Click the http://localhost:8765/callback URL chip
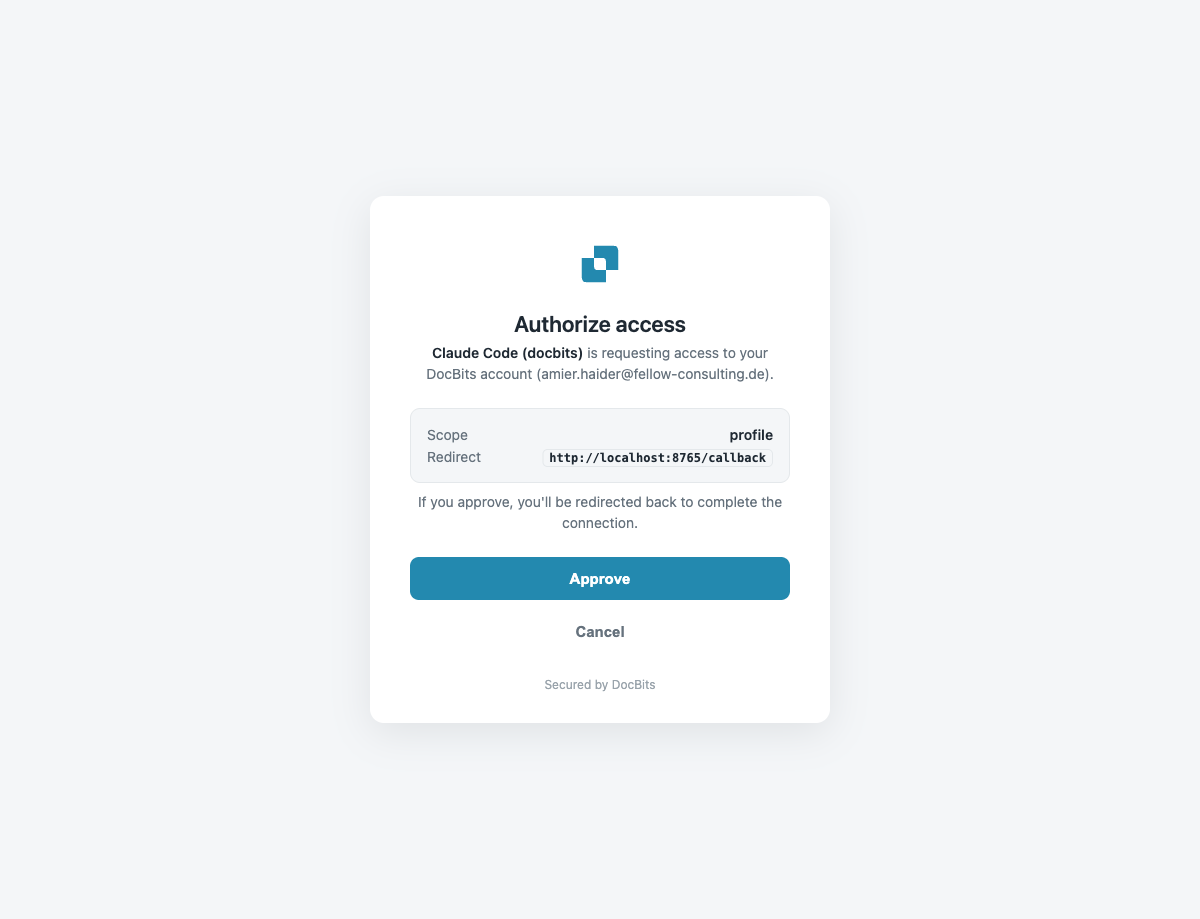1200x919 pixels. click(x=658, y=458)
